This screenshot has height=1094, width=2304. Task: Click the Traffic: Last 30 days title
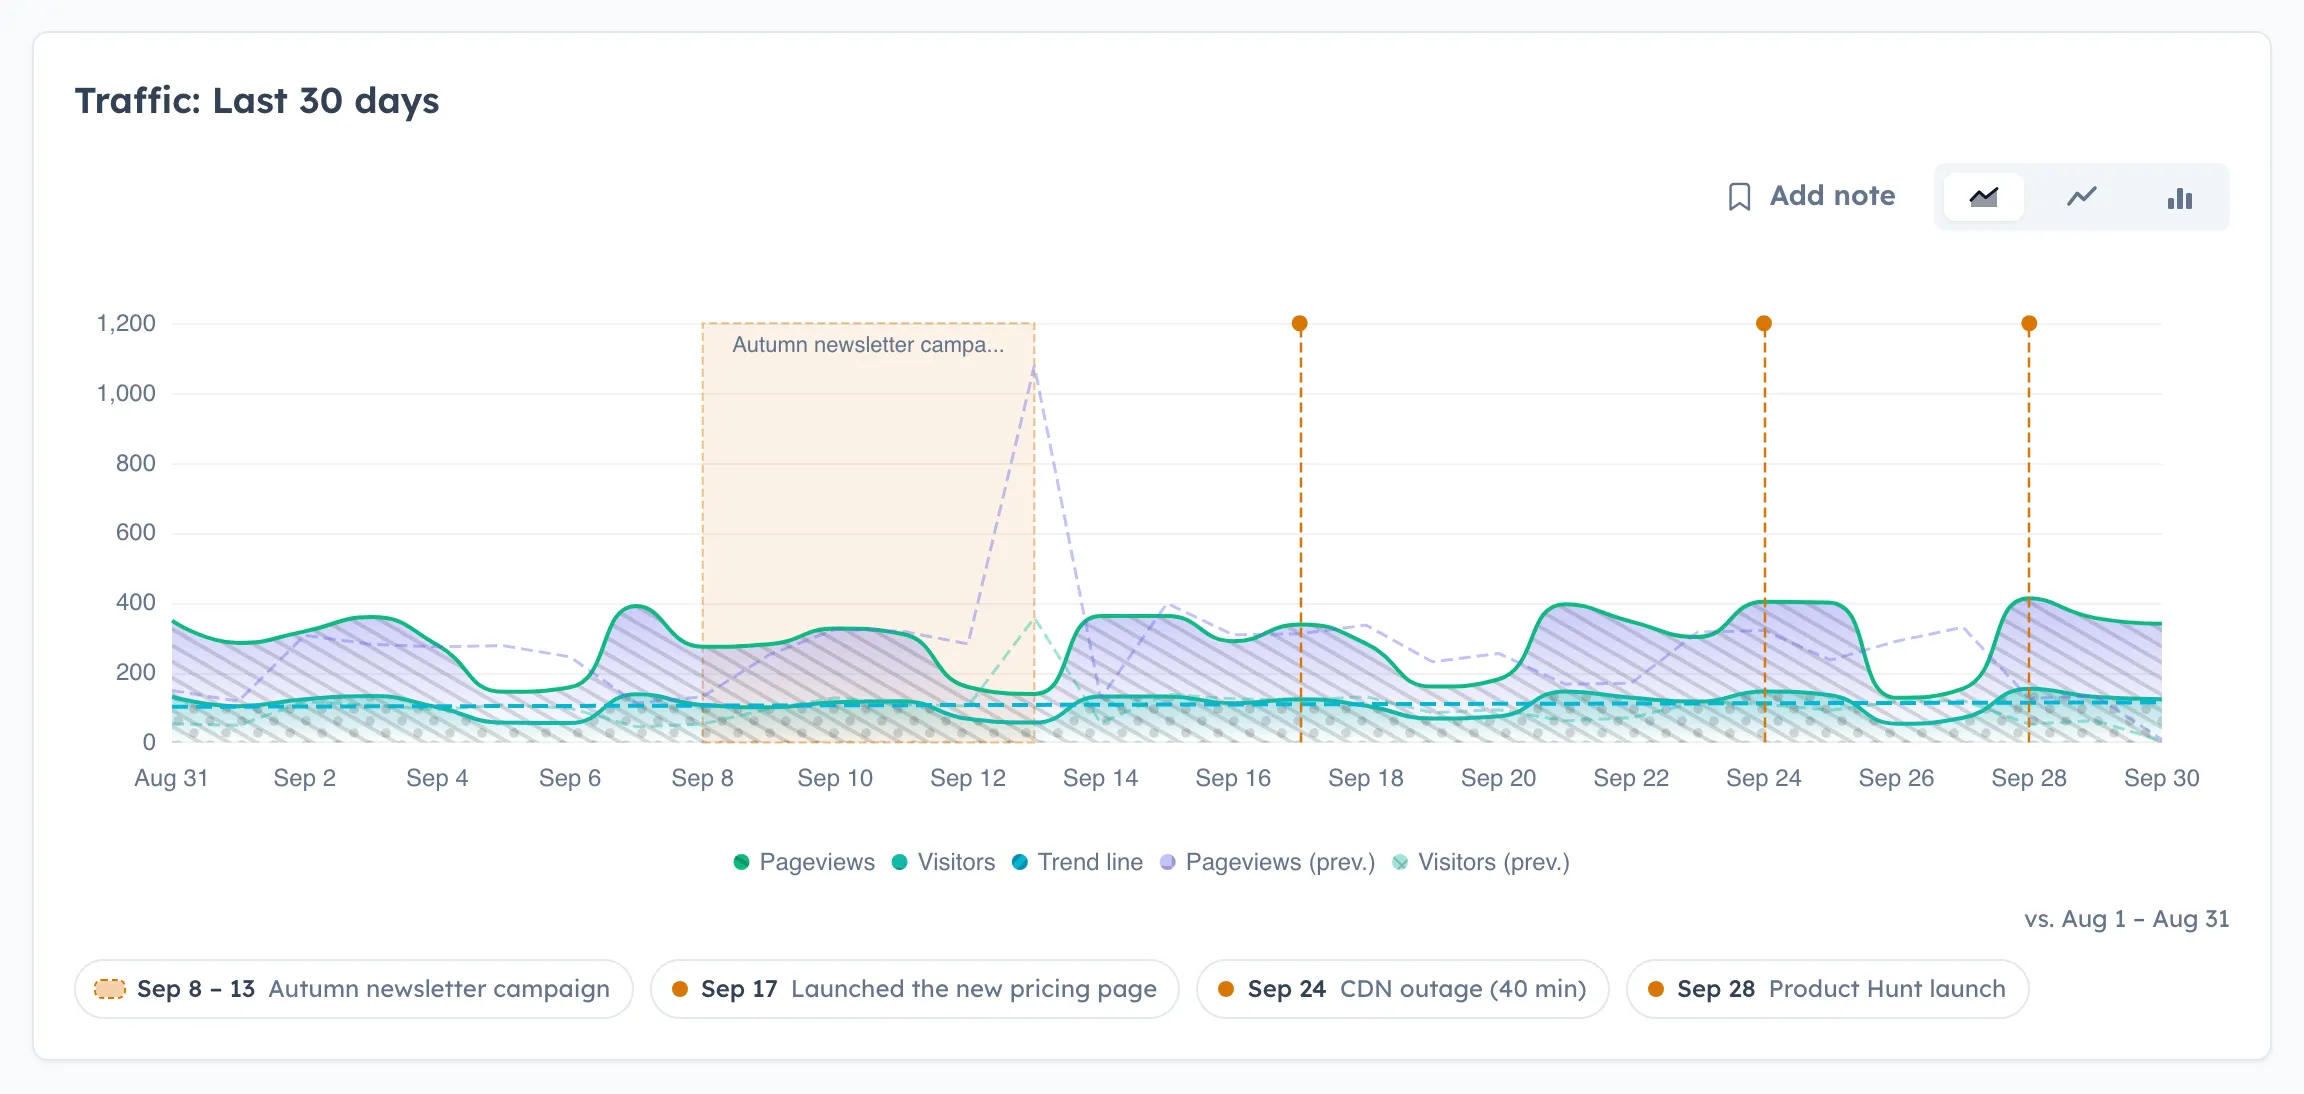[x=257, y=101]
